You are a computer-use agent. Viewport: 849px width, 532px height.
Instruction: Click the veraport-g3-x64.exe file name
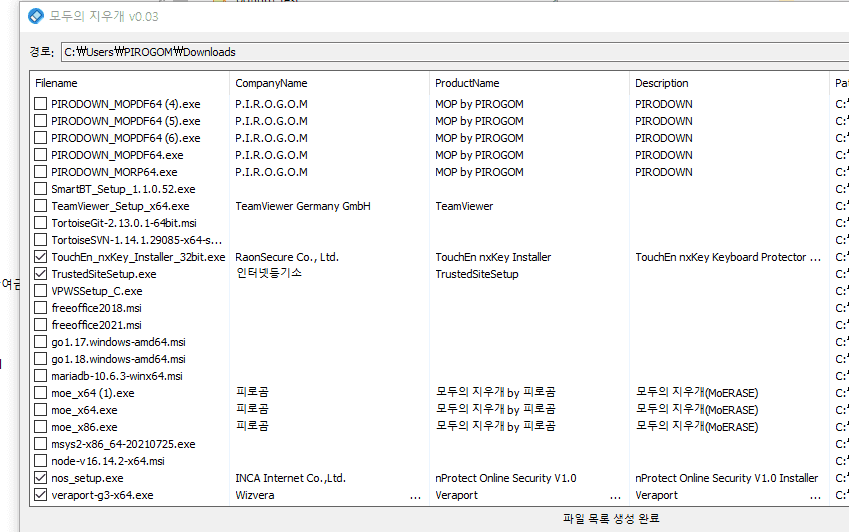102,495
